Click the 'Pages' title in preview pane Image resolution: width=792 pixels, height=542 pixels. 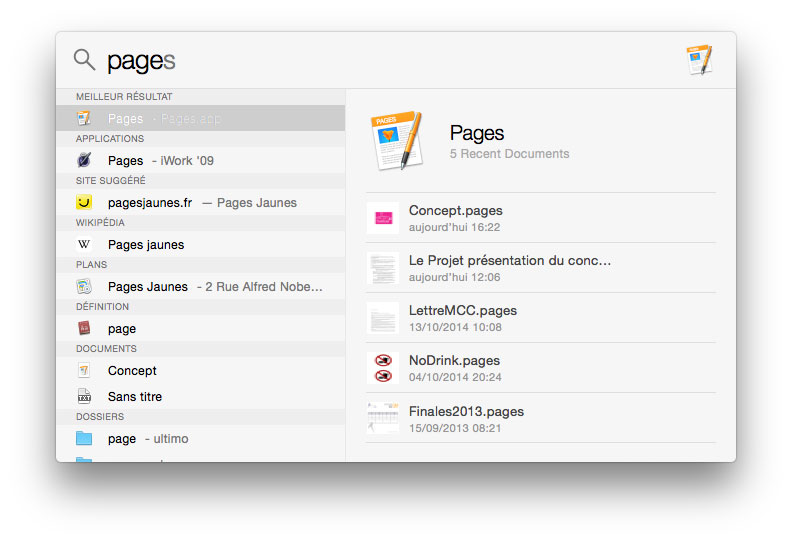pos(477,133)
